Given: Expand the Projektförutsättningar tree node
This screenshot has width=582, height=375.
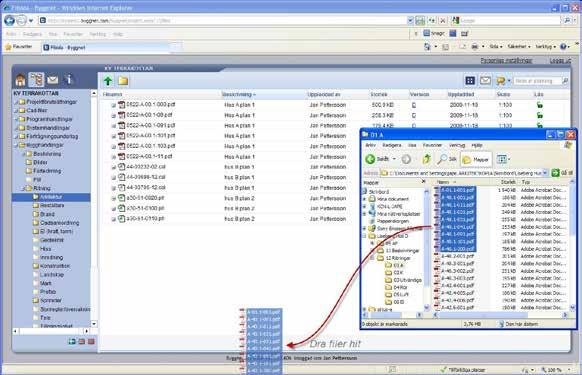Looking at the screenshot, I should coord(16,102).
